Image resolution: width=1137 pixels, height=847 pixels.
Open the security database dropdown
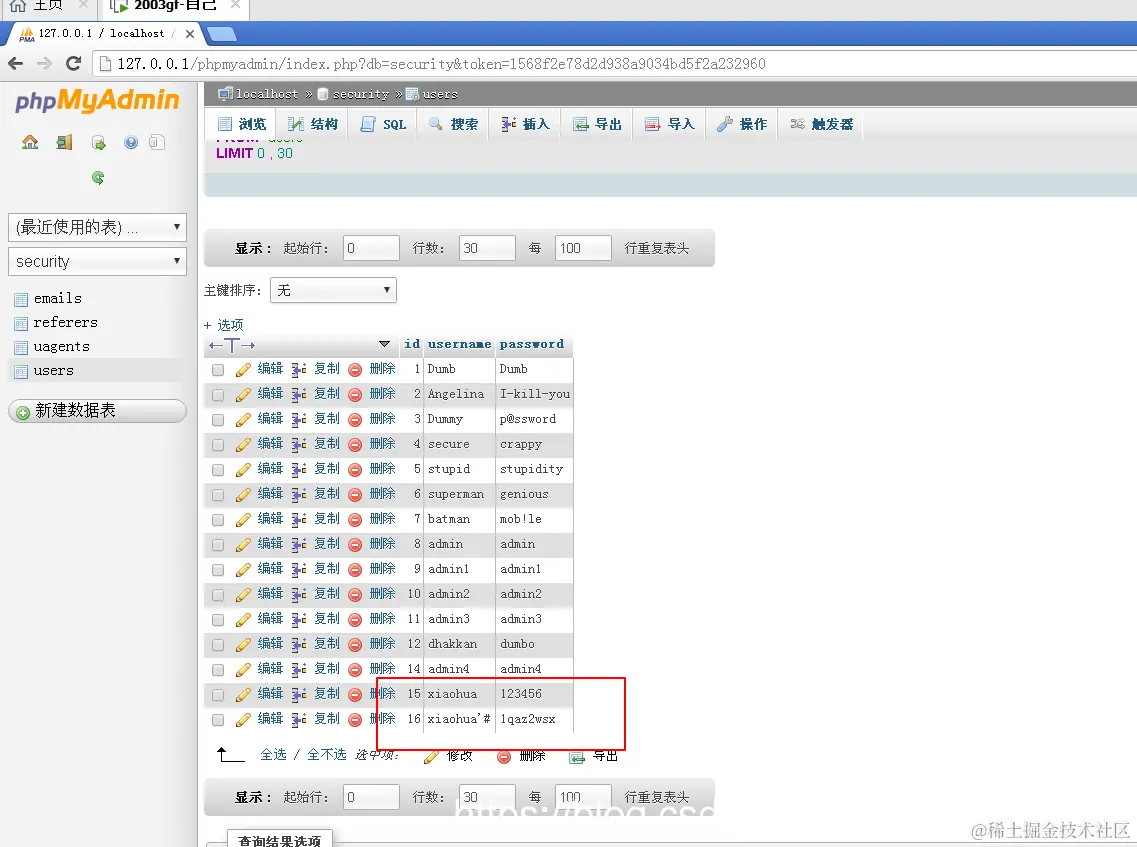point(97,261)
